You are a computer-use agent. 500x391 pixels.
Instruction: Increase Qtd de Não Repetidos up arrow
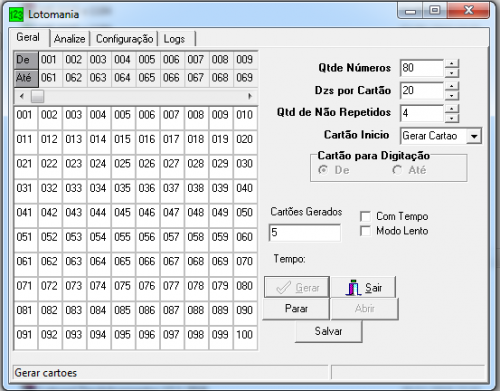click(452, 109)
